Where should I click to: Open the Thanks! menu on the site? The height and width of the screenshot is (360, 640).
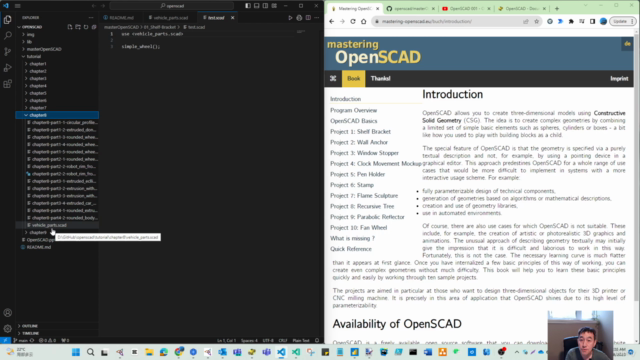[380, 78]
